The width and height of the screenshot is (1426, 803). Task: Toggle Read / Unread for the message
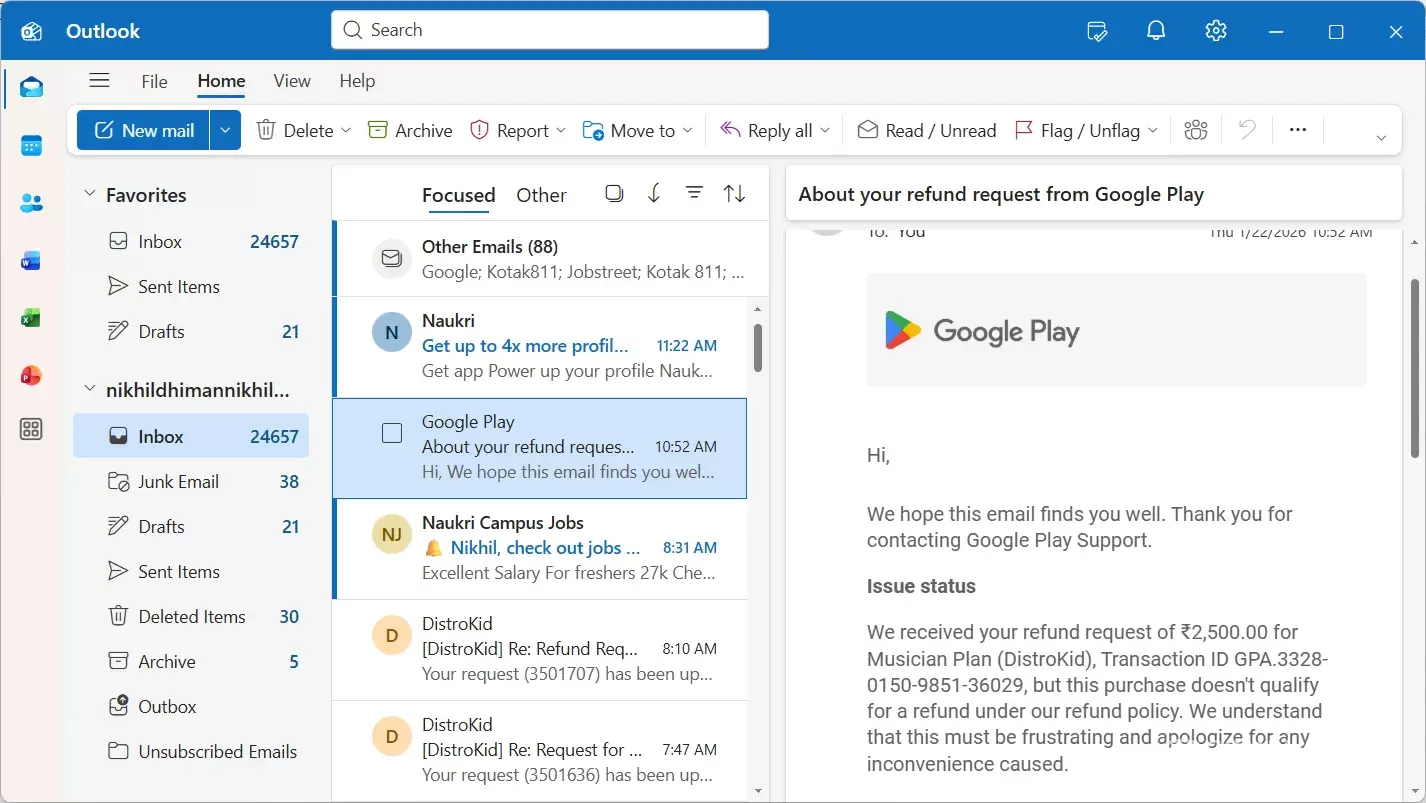coord(927,130)
